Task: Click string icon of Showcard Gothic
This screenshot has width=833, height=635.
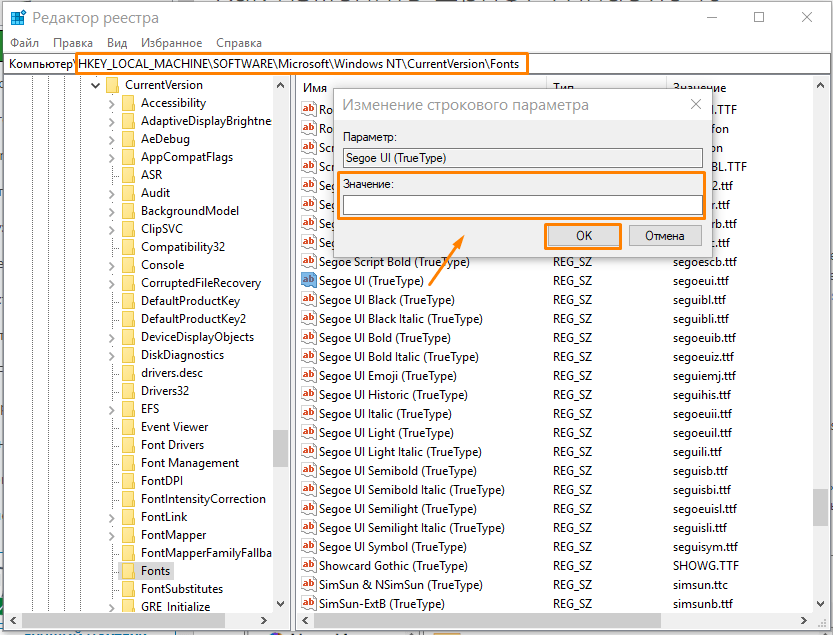Action: pyautogui.click(x=309, y=565)
